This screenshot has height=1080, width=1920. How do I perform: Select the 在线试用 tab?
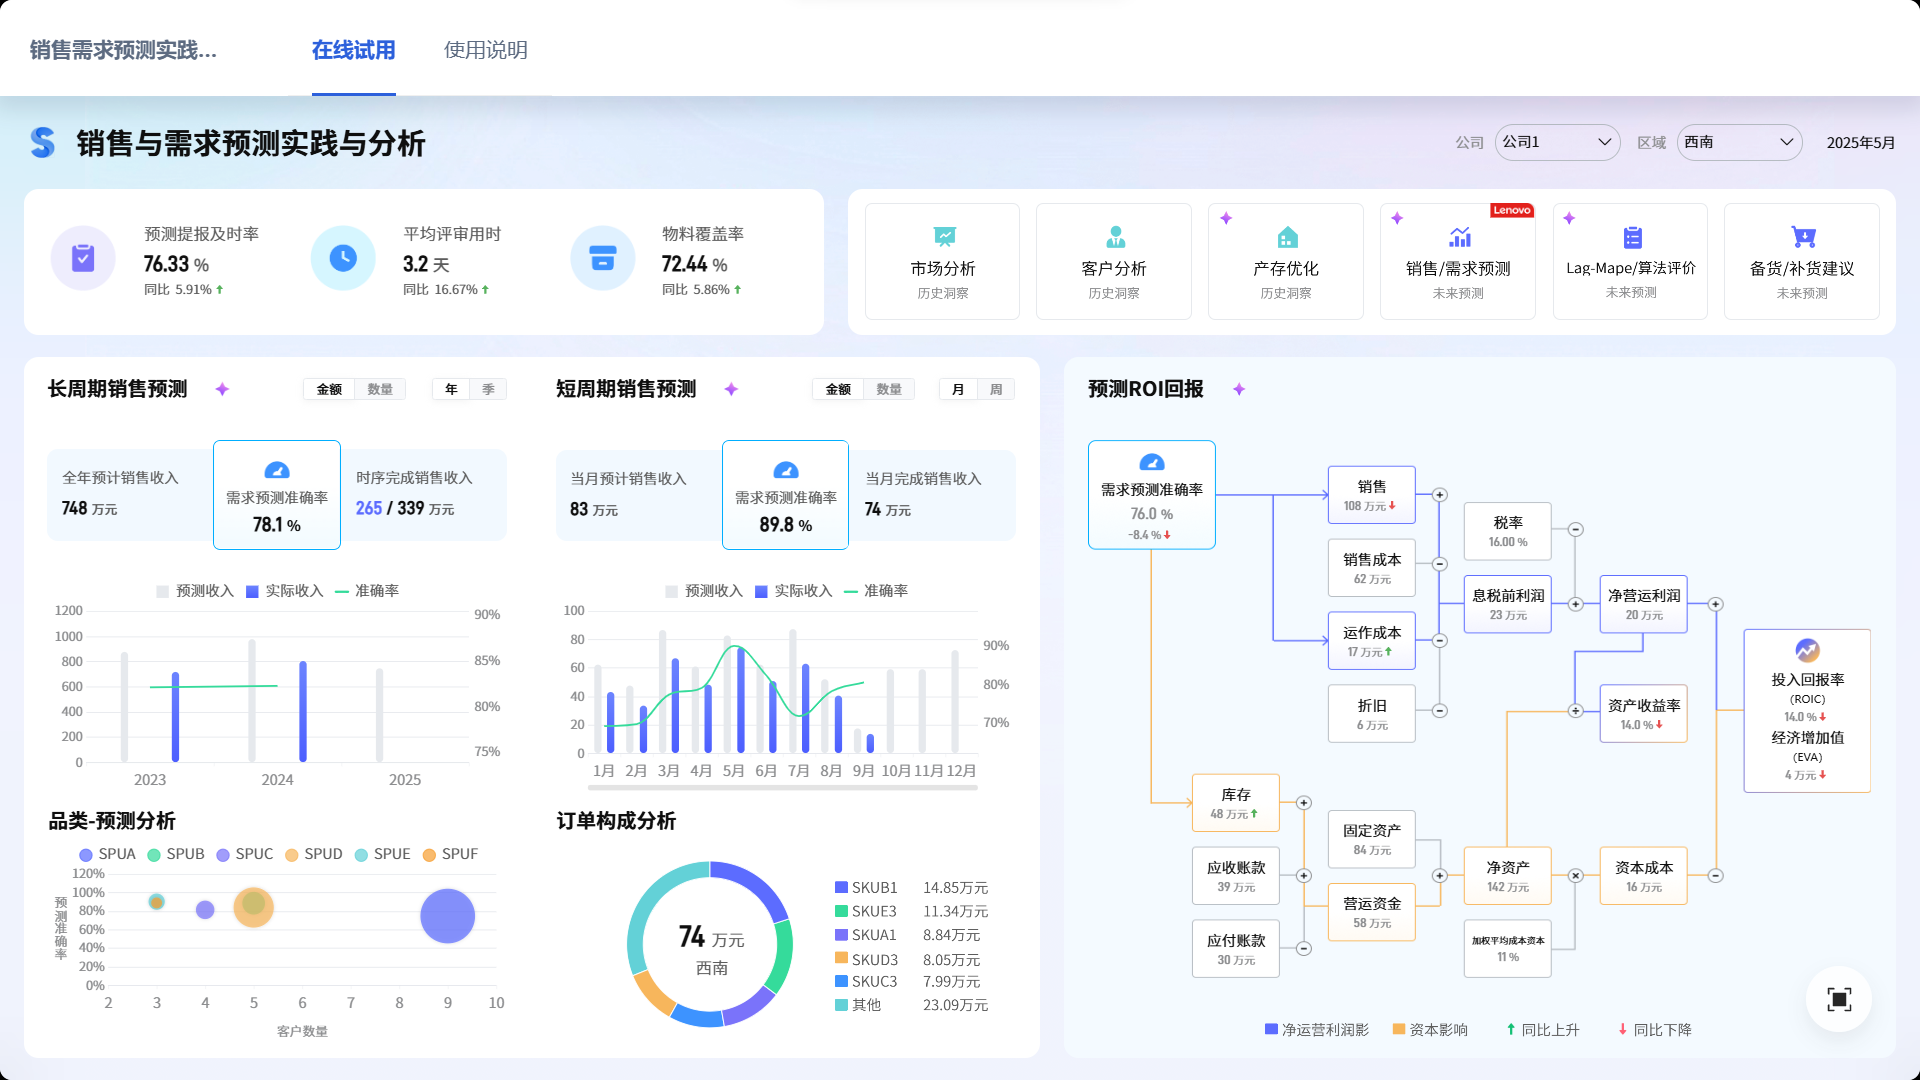click(x=353, y=50)
